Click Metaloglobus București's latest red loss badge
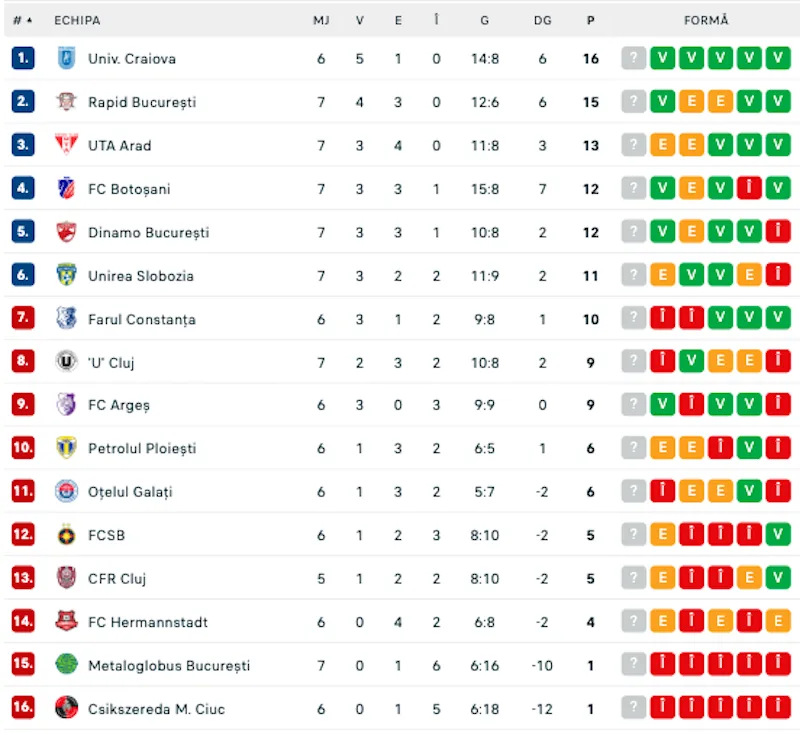 pyautogui.click(x=778, y=665)
